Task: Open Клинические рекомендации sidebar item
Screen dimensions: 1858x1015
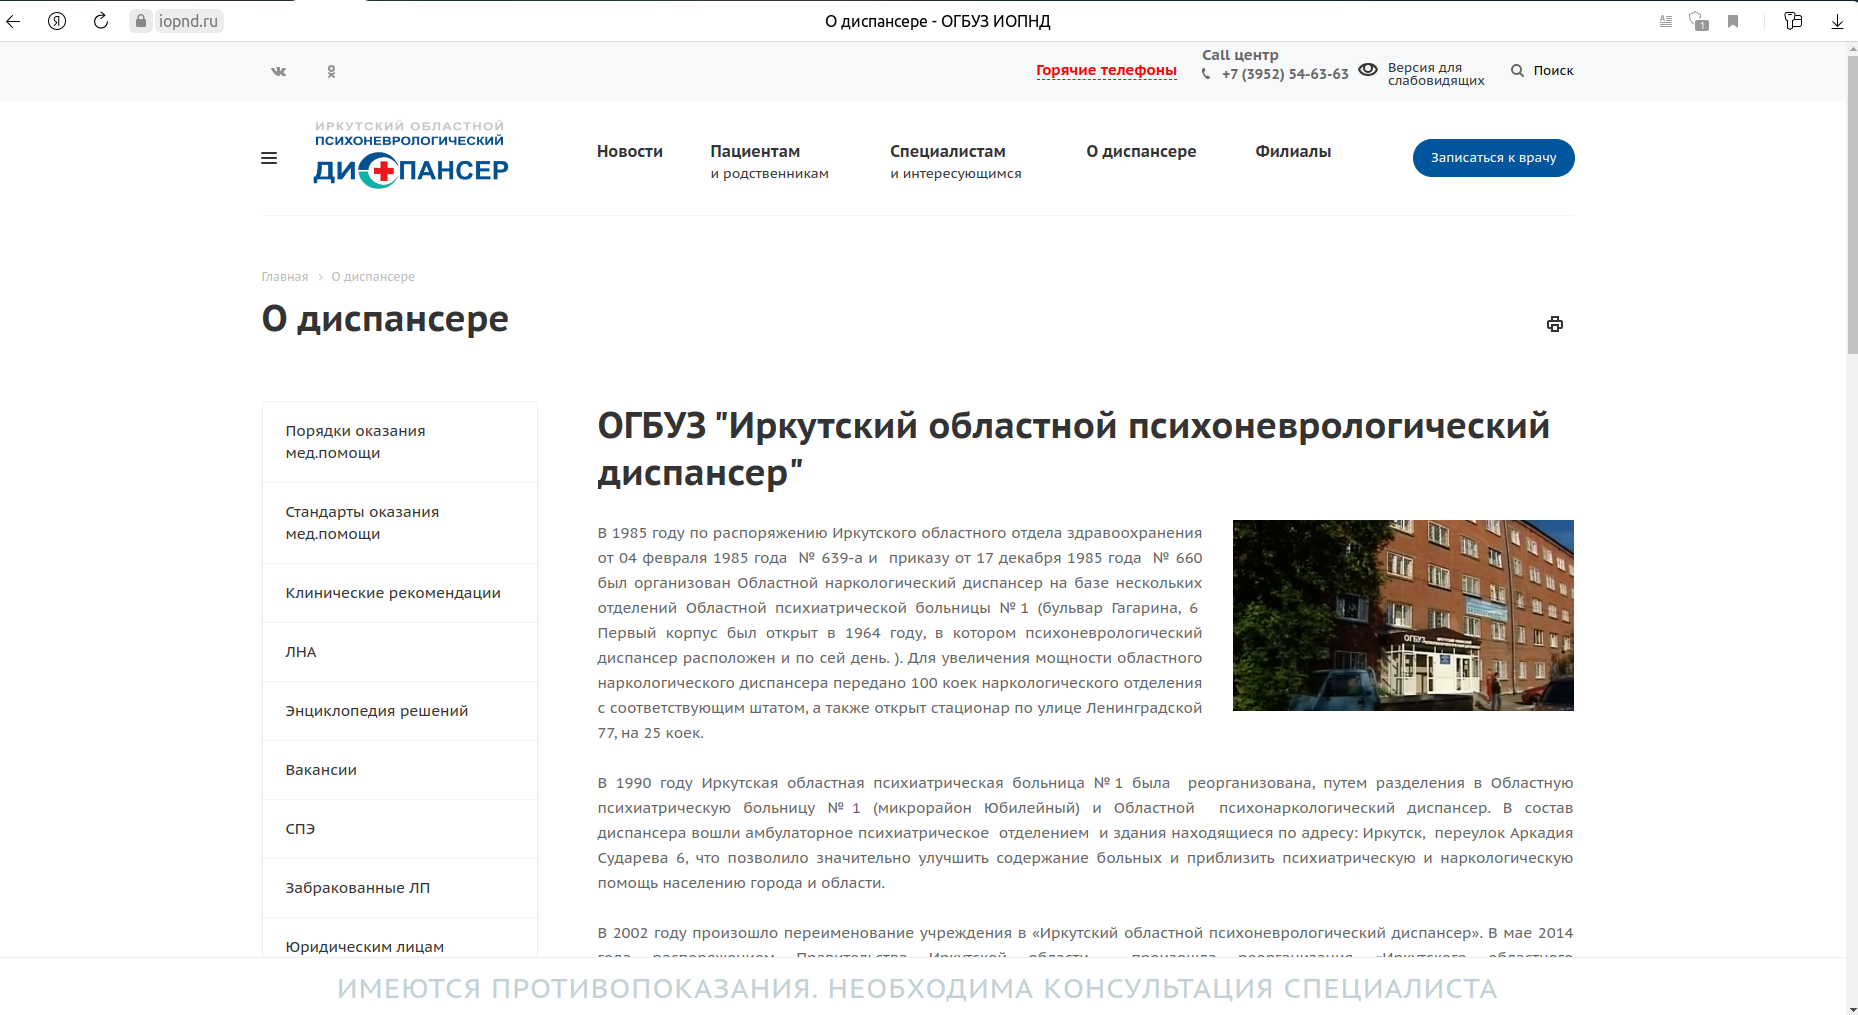Action: pos(400,593)
